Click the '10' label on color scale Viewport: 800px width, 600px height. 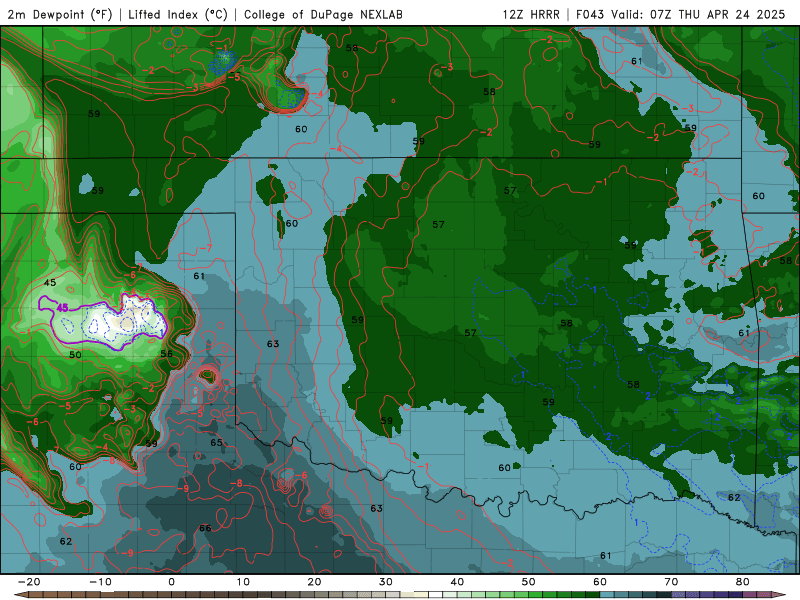tap(243, 582)
